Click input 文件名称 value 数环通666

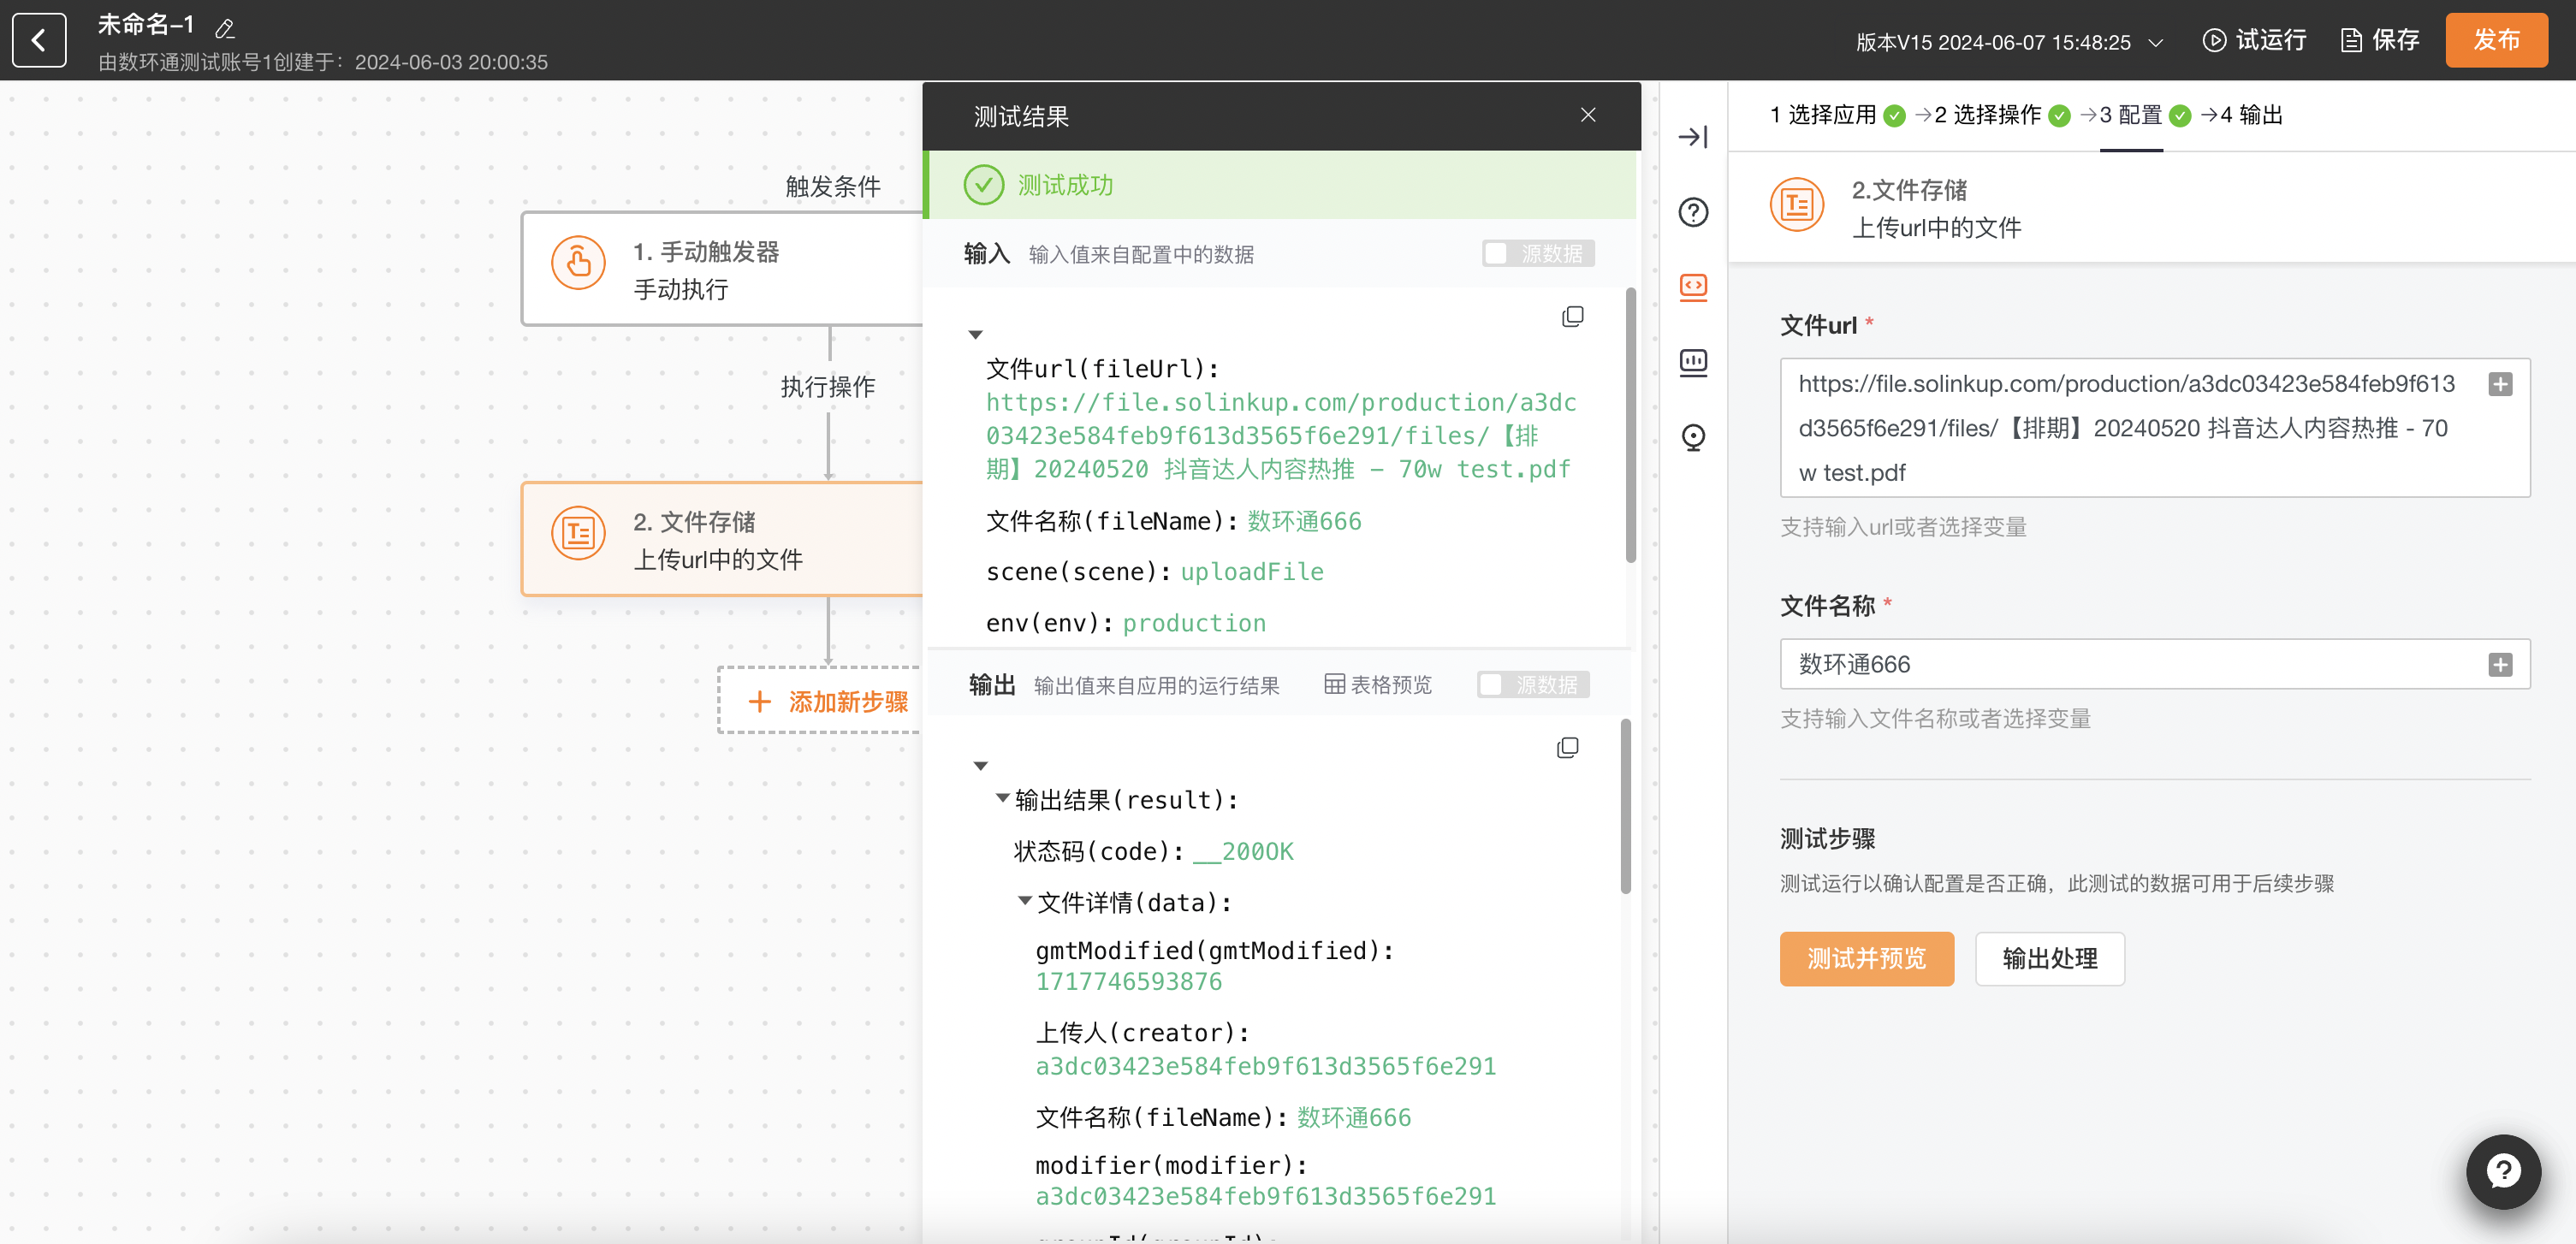pyautogui.click(x=1304, y=521)
